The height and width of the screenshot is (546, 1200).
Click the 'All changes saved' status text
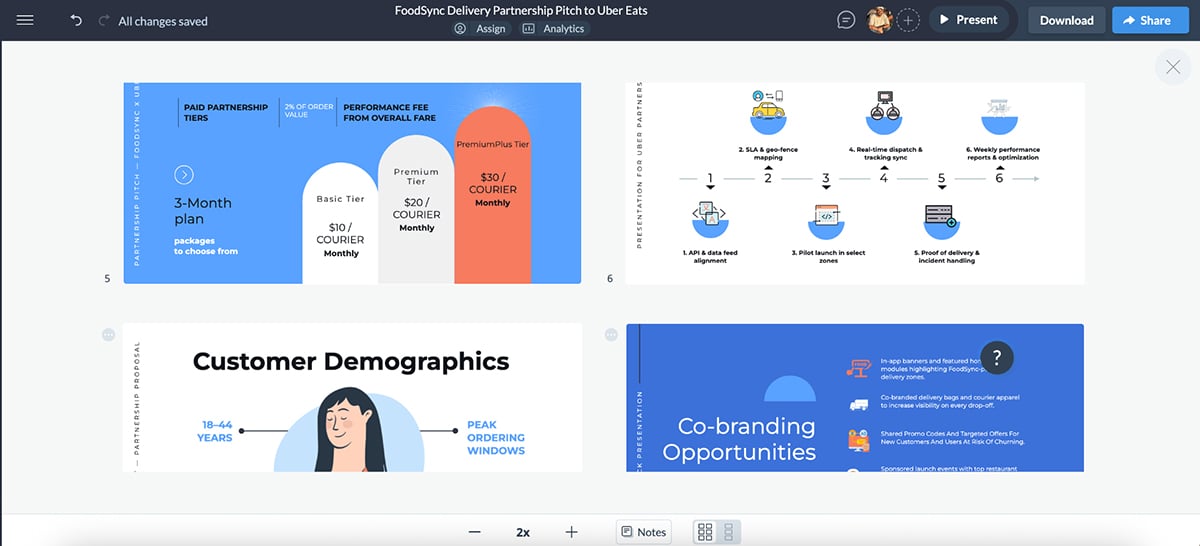pos(163,20)
